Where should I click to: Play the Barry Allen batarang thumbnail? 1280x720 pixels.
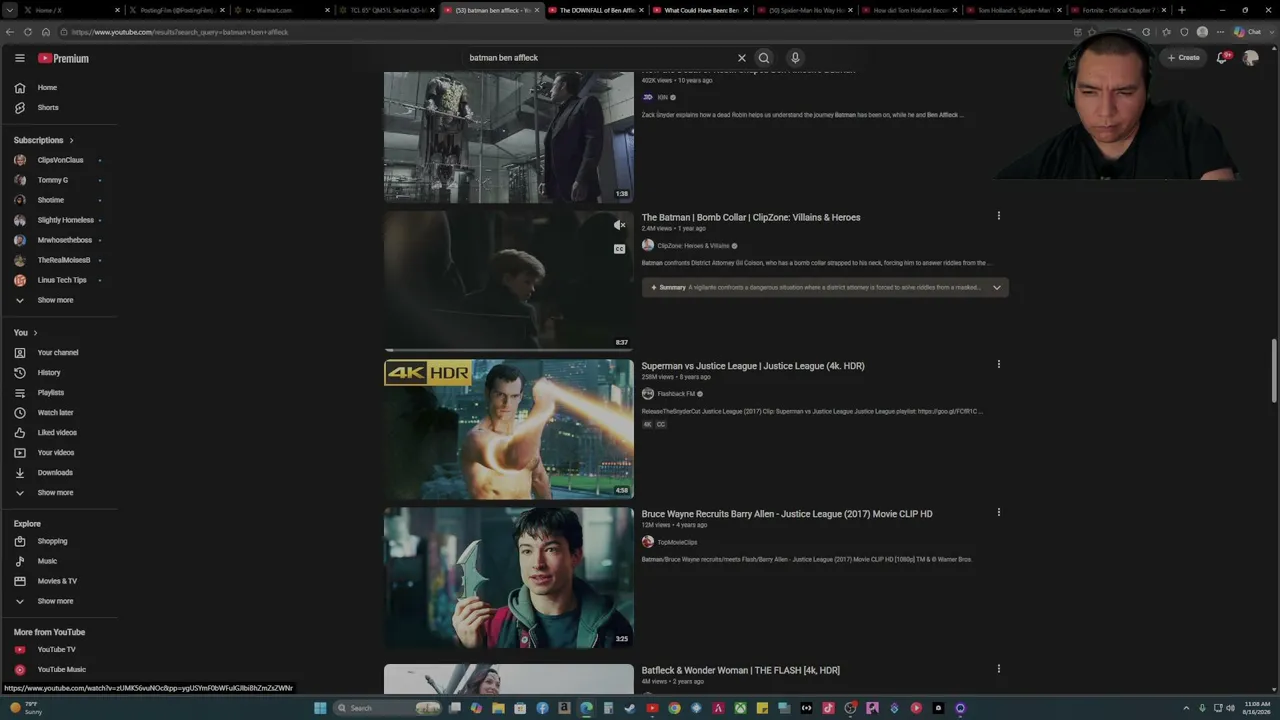click(509, 577)
